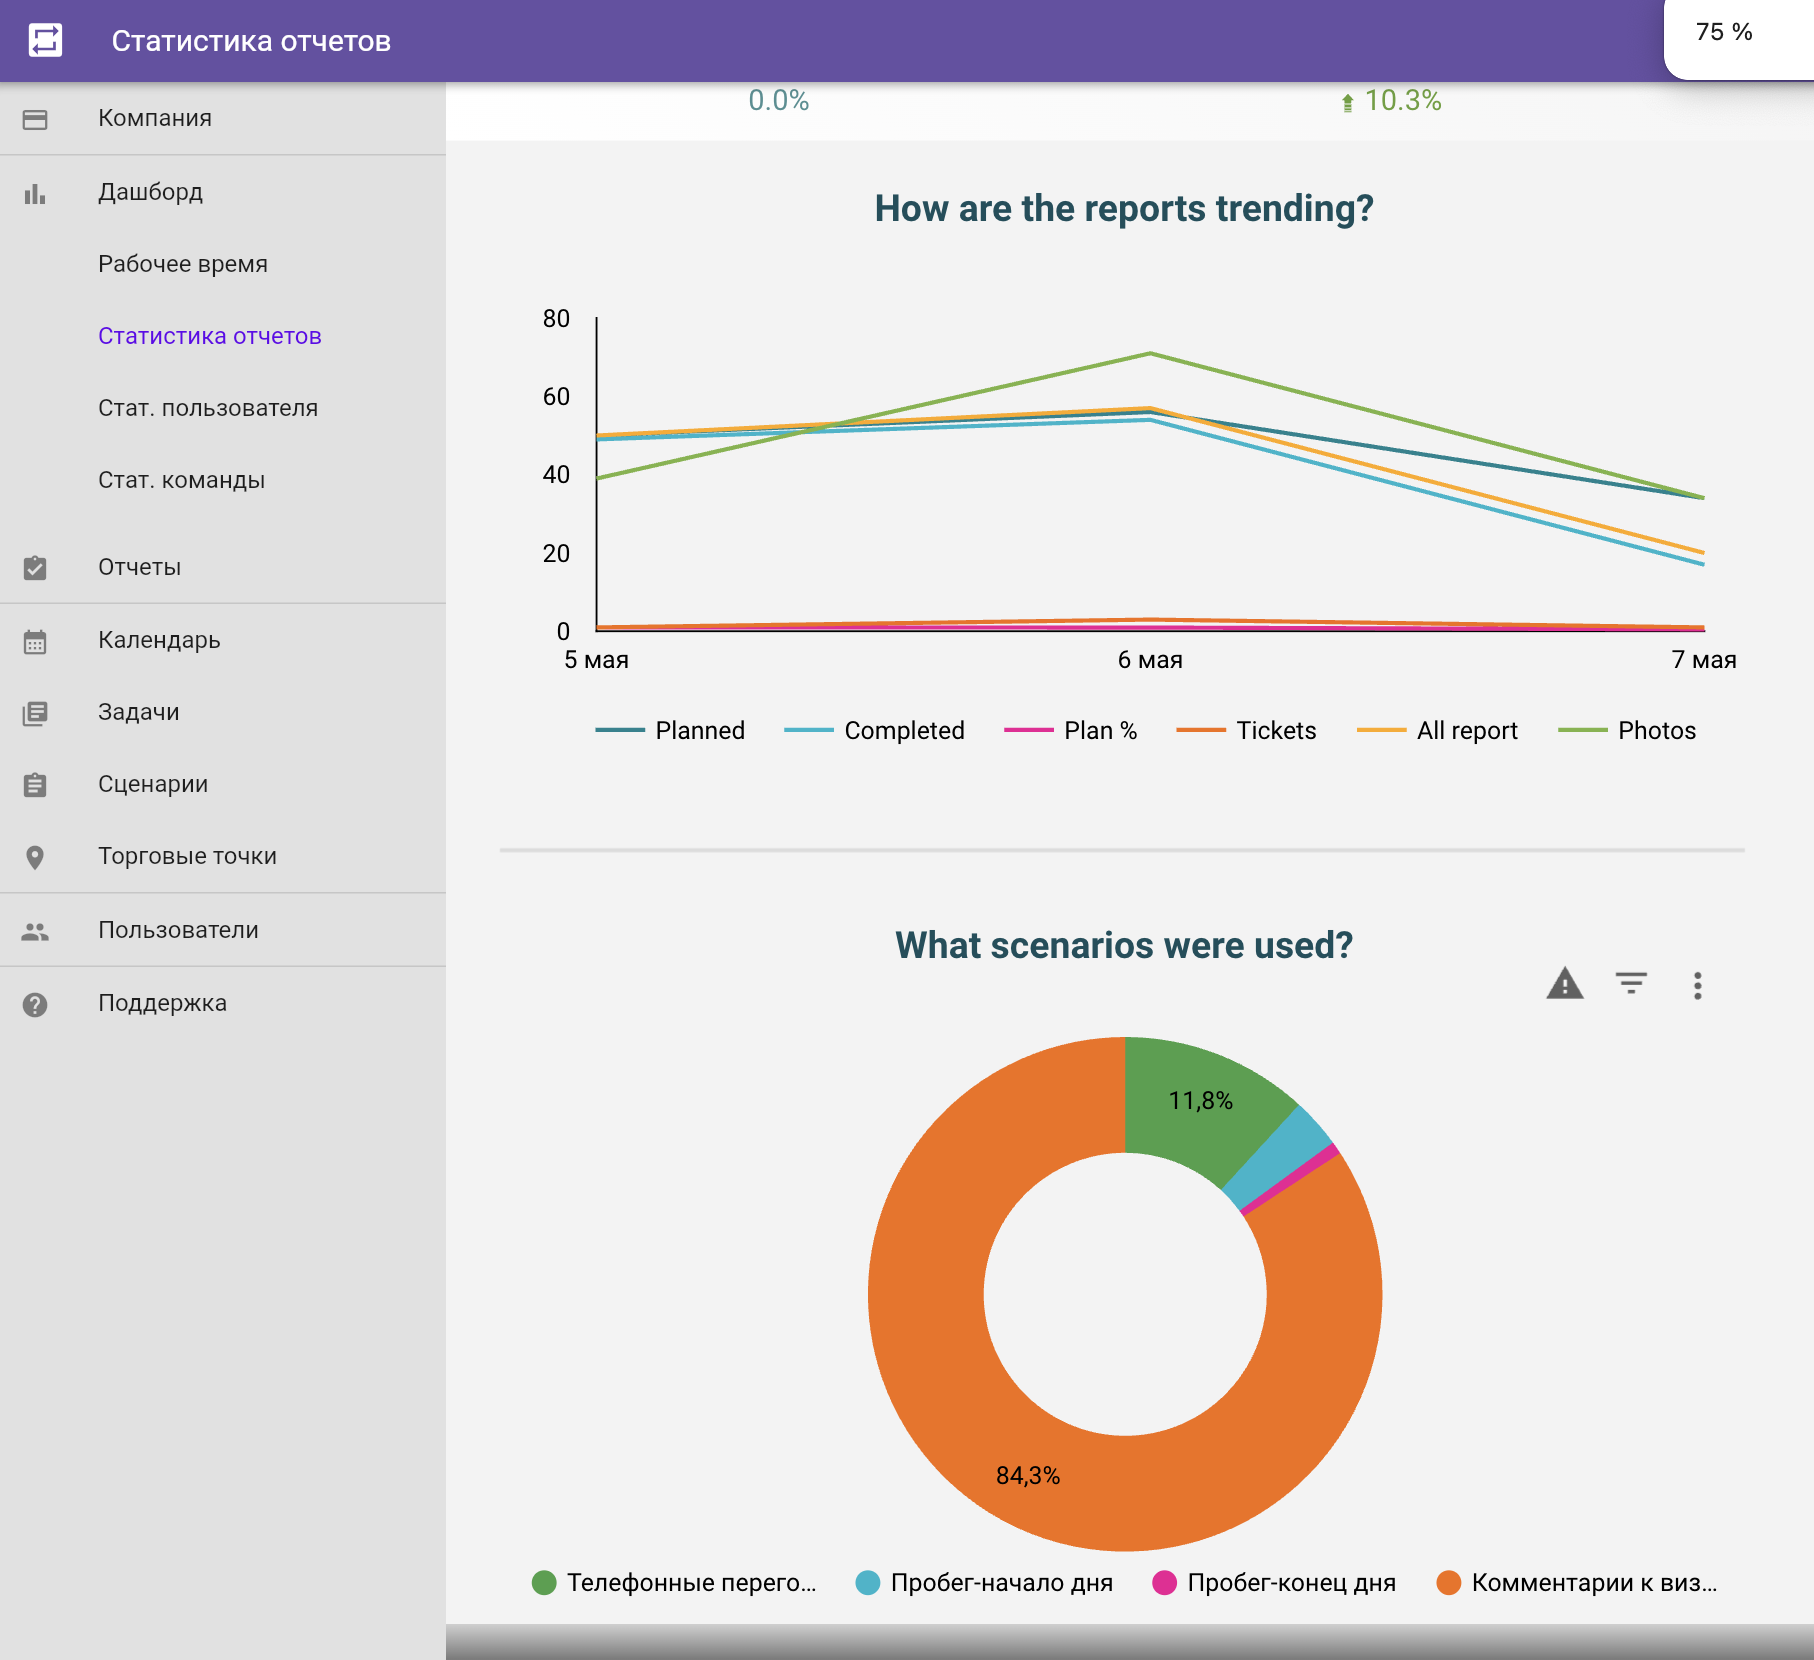Open the three-dot menu on scenarios chart

click(1697, 985)
